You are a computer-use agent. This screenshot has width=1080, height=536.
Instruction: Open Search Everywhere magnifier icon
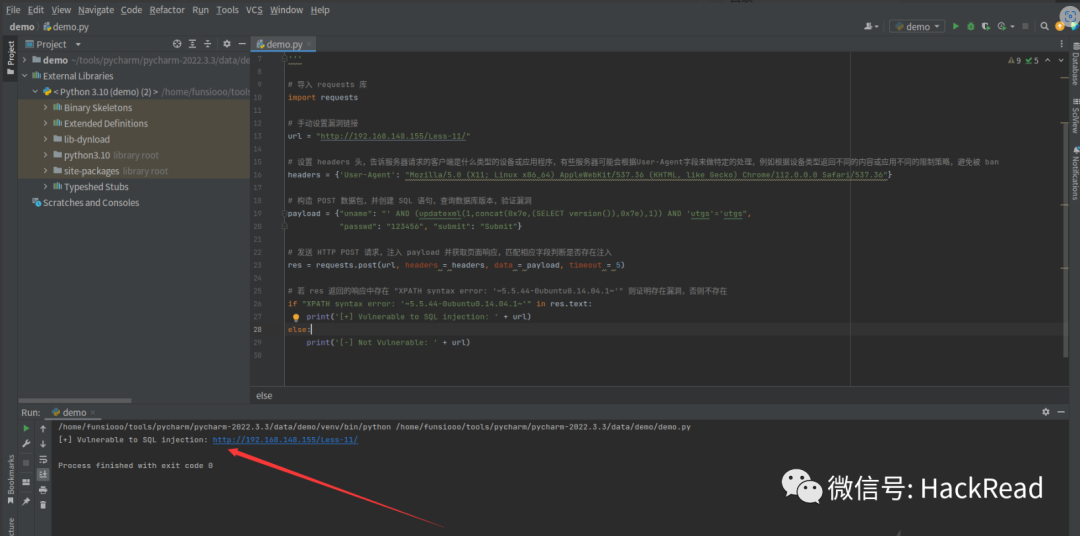point(1045,26)
